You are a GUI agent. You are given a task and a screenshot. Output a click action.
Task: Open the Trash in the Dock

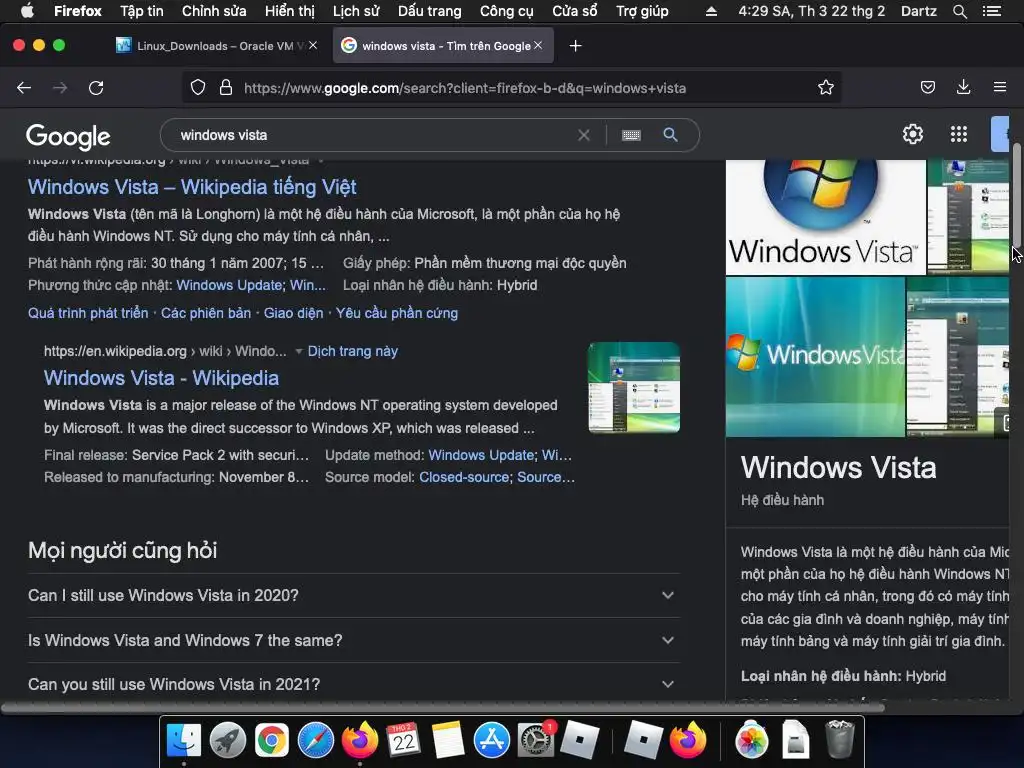pos(840,740)
